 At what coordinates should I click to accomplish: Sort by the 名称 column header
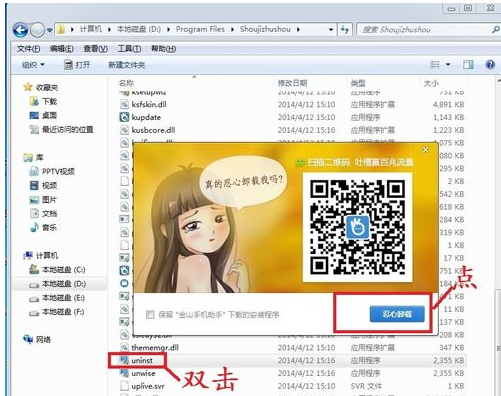126,83
